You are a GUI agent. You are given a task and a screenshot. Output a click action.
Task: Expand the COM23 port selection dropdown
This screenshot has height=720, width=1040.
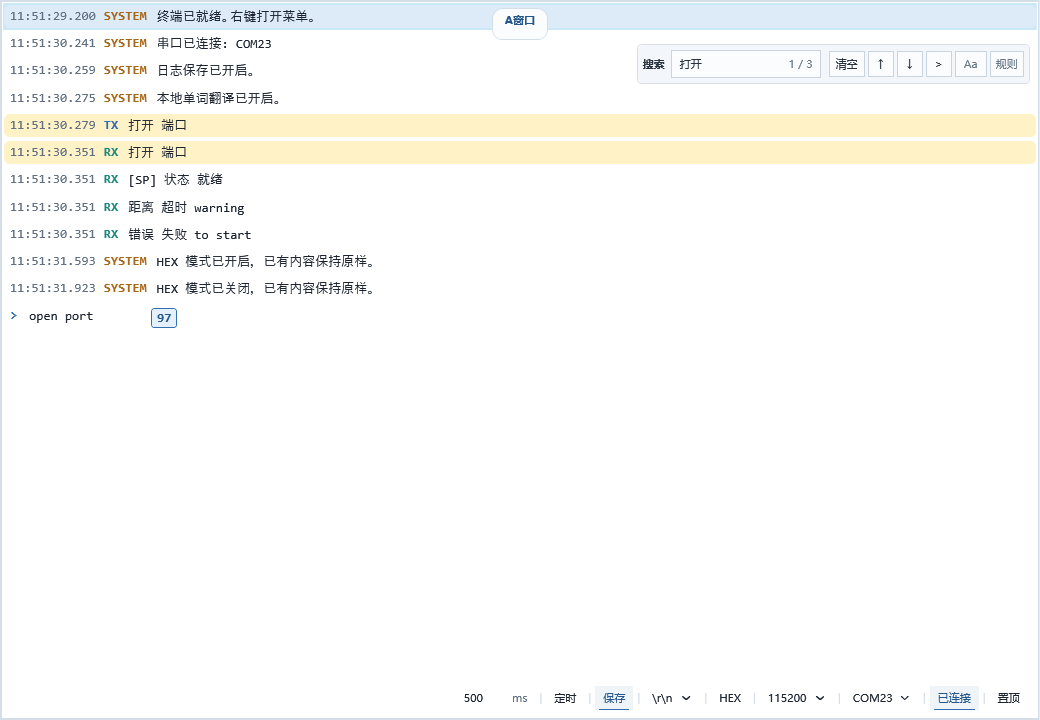coord(881,698)
